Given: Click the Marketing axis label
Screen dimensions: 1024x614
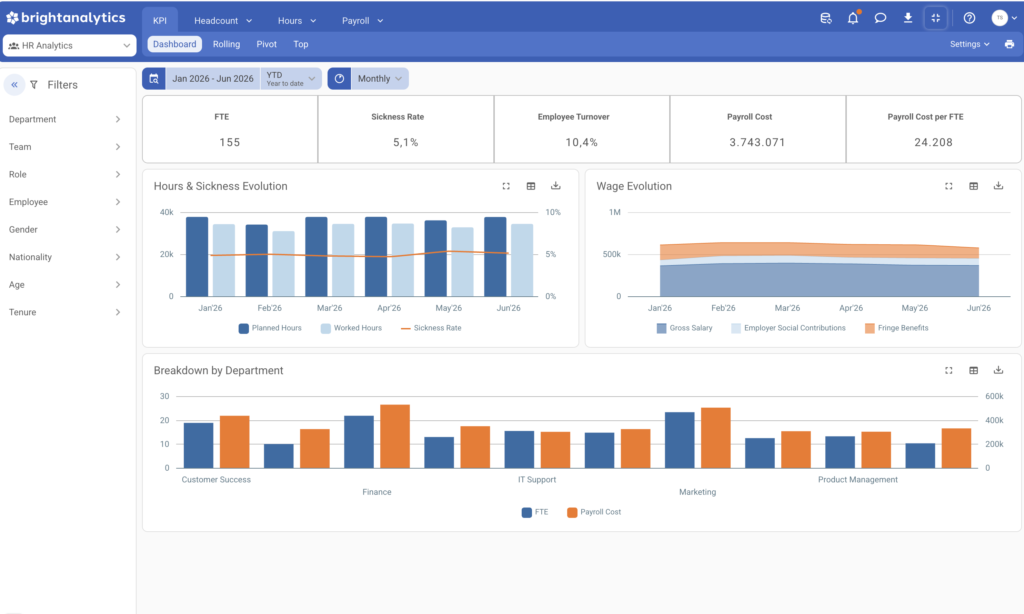Looking at the screenshot, I should pos(697,493).
